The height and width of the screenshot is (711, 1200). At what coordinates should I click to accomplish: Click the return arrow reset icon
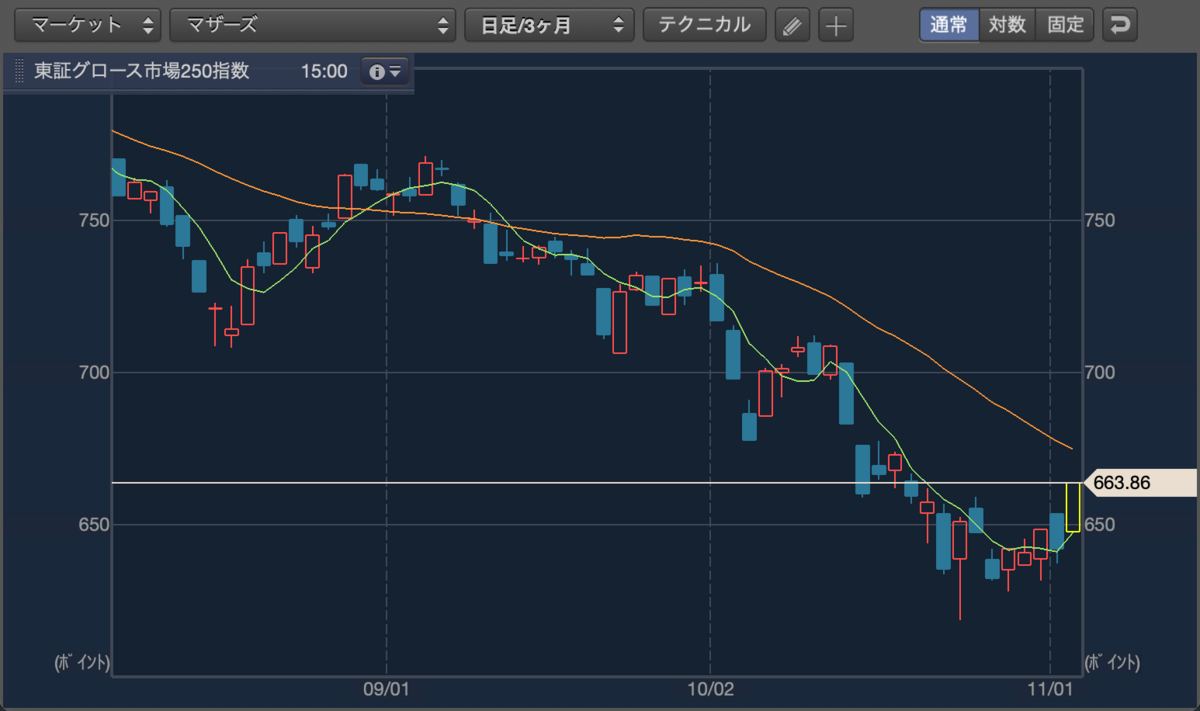tap(1121, 25)
